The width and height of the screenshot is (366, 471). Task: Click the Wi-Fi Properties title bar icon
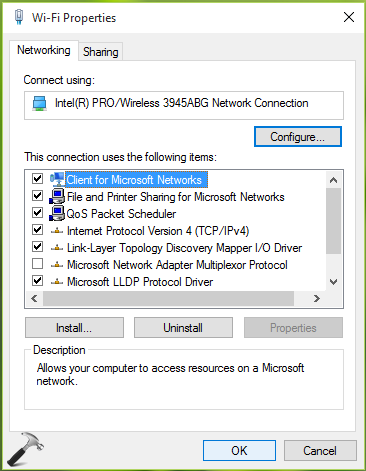pos(19,17)
